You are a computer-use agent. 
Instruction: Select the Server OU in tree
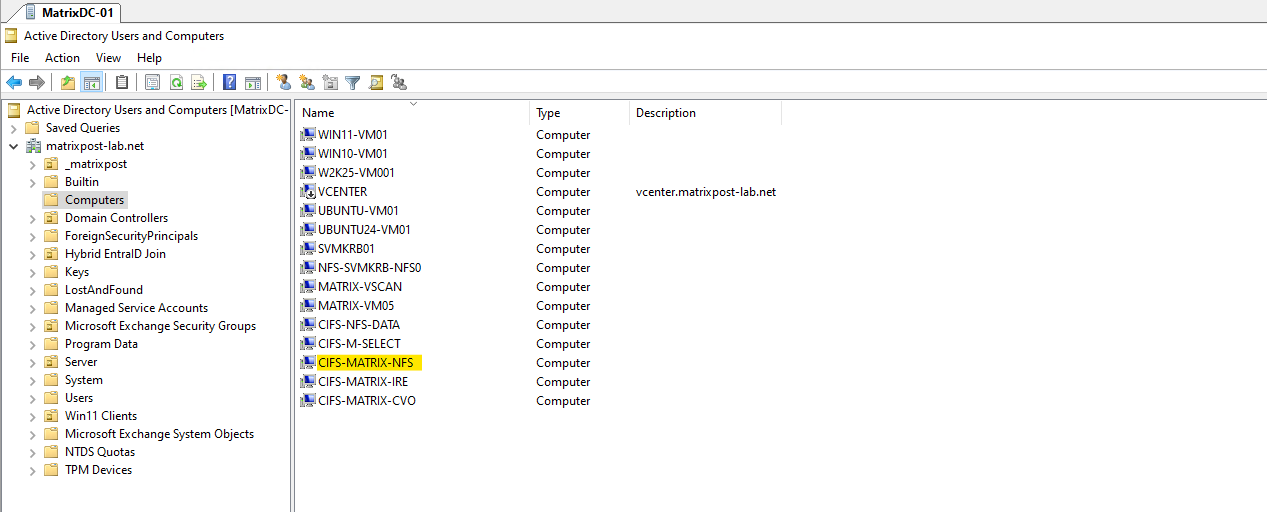pos(81,362)
